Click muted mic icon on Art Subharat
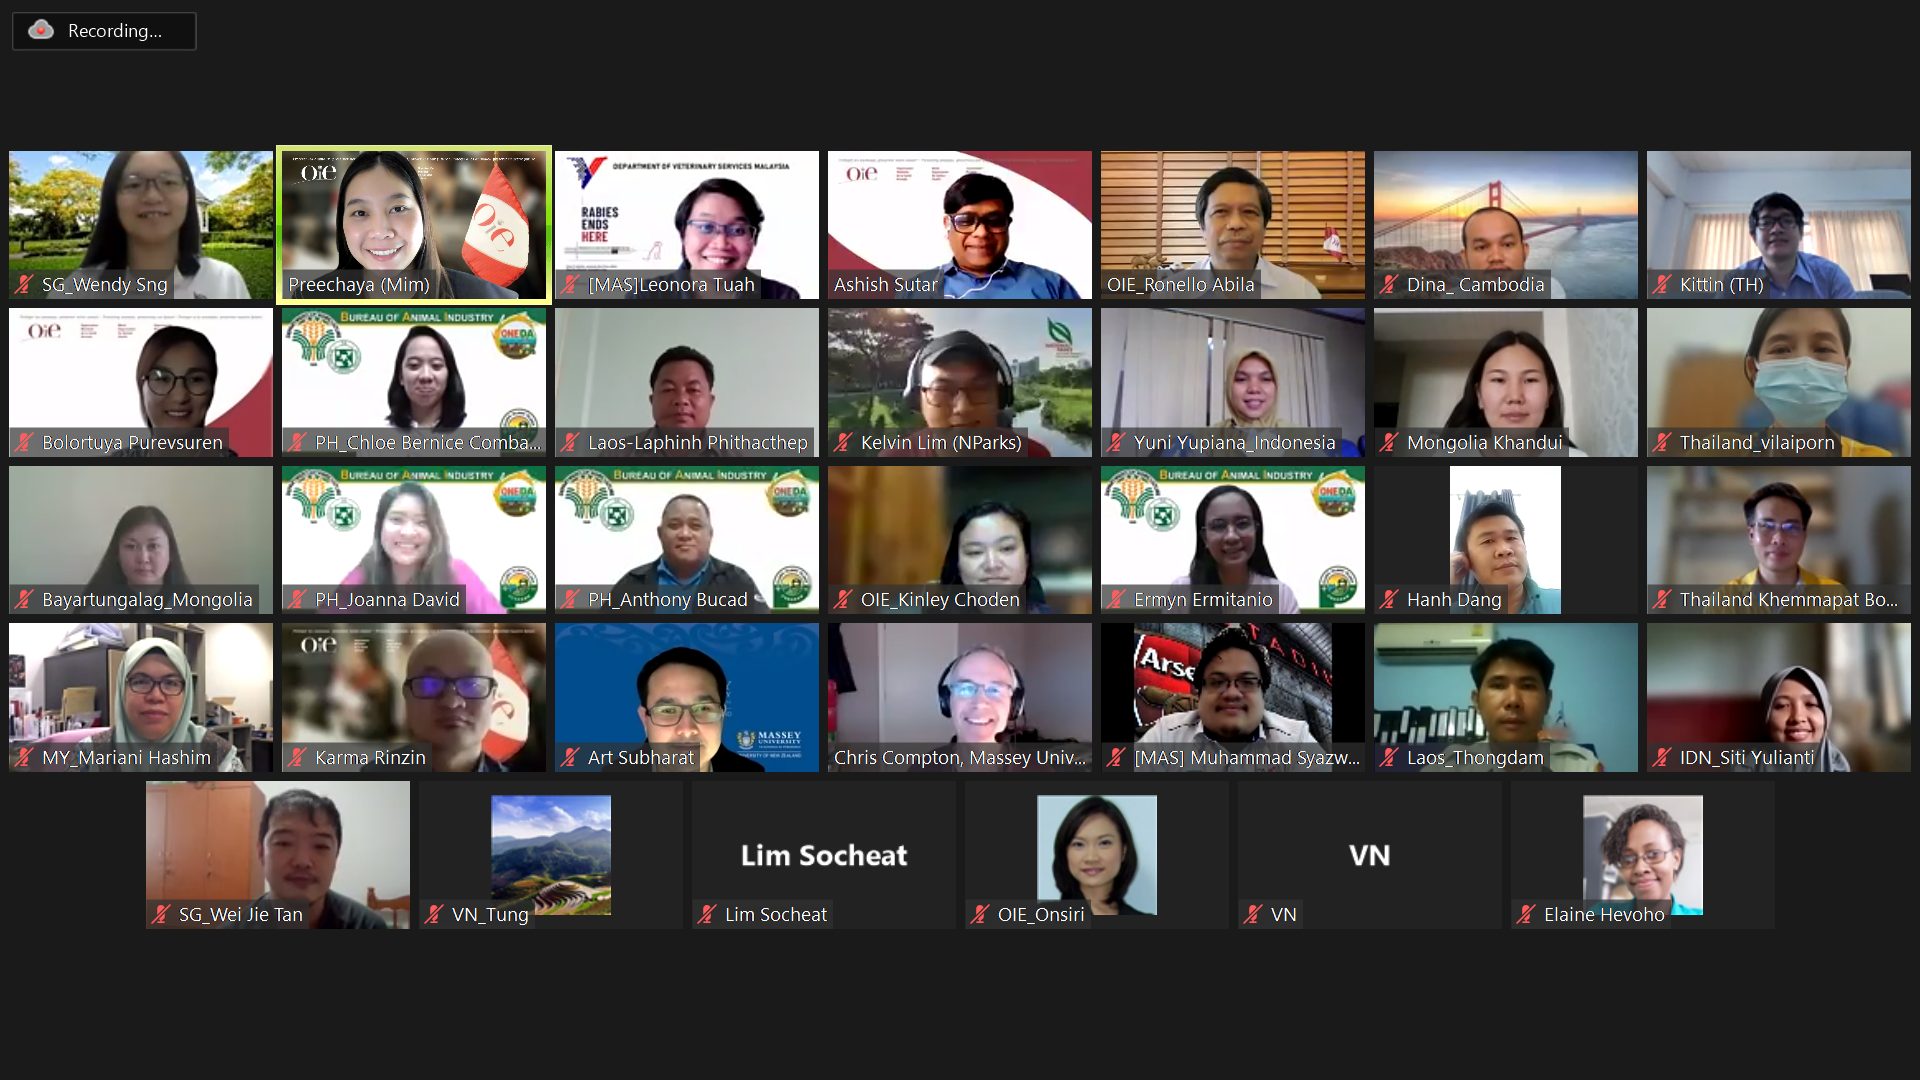 click(x=570, y=758)
